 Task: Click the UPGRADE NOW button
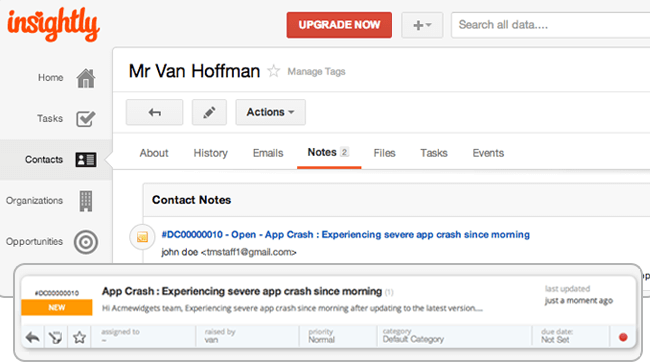(339, 25)
